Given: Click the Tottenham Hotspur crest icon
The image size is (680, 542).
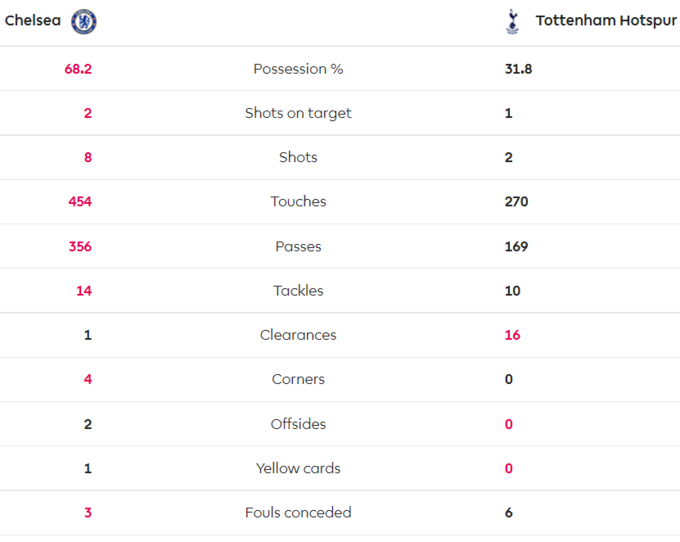Looking at the screenshot, I should (x=513, y=21).
